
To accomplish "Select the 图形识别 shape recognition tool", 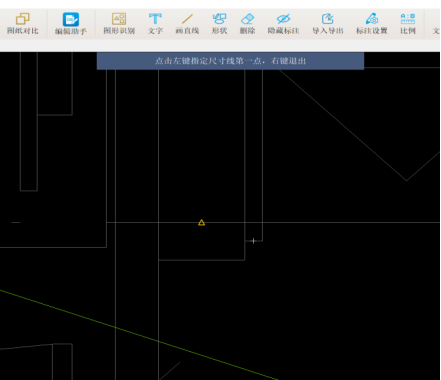I will [119, 24].
